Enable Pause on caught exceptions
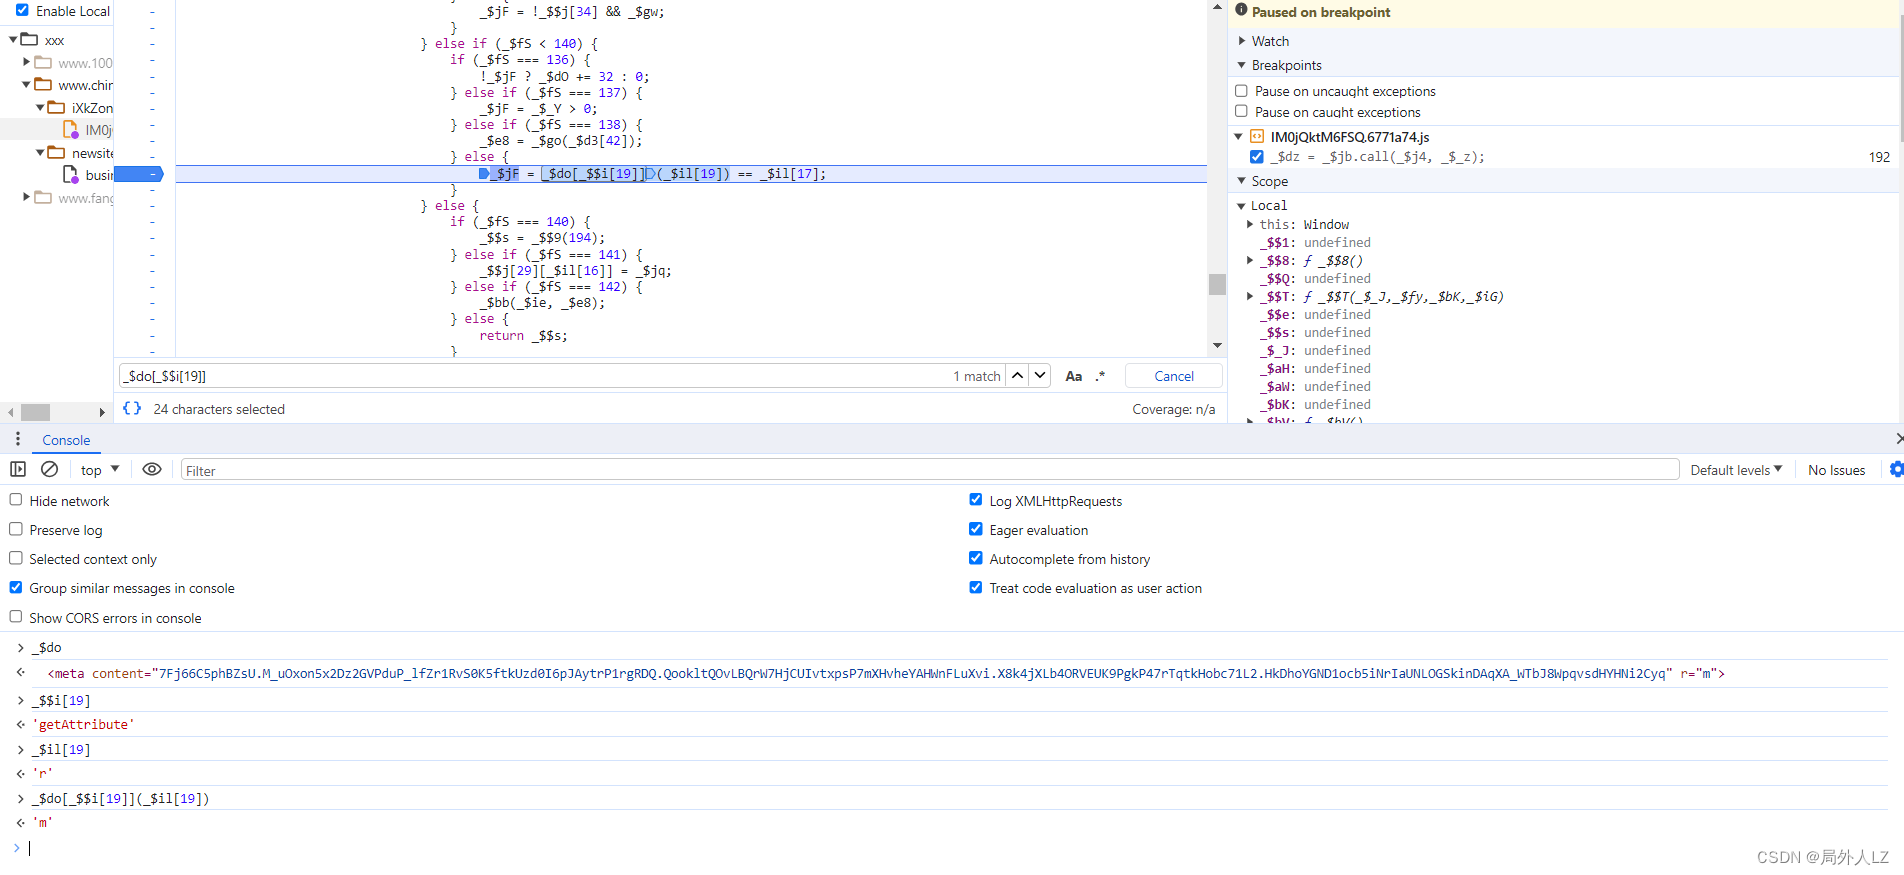The image size is (1904, 875). 1241,111
